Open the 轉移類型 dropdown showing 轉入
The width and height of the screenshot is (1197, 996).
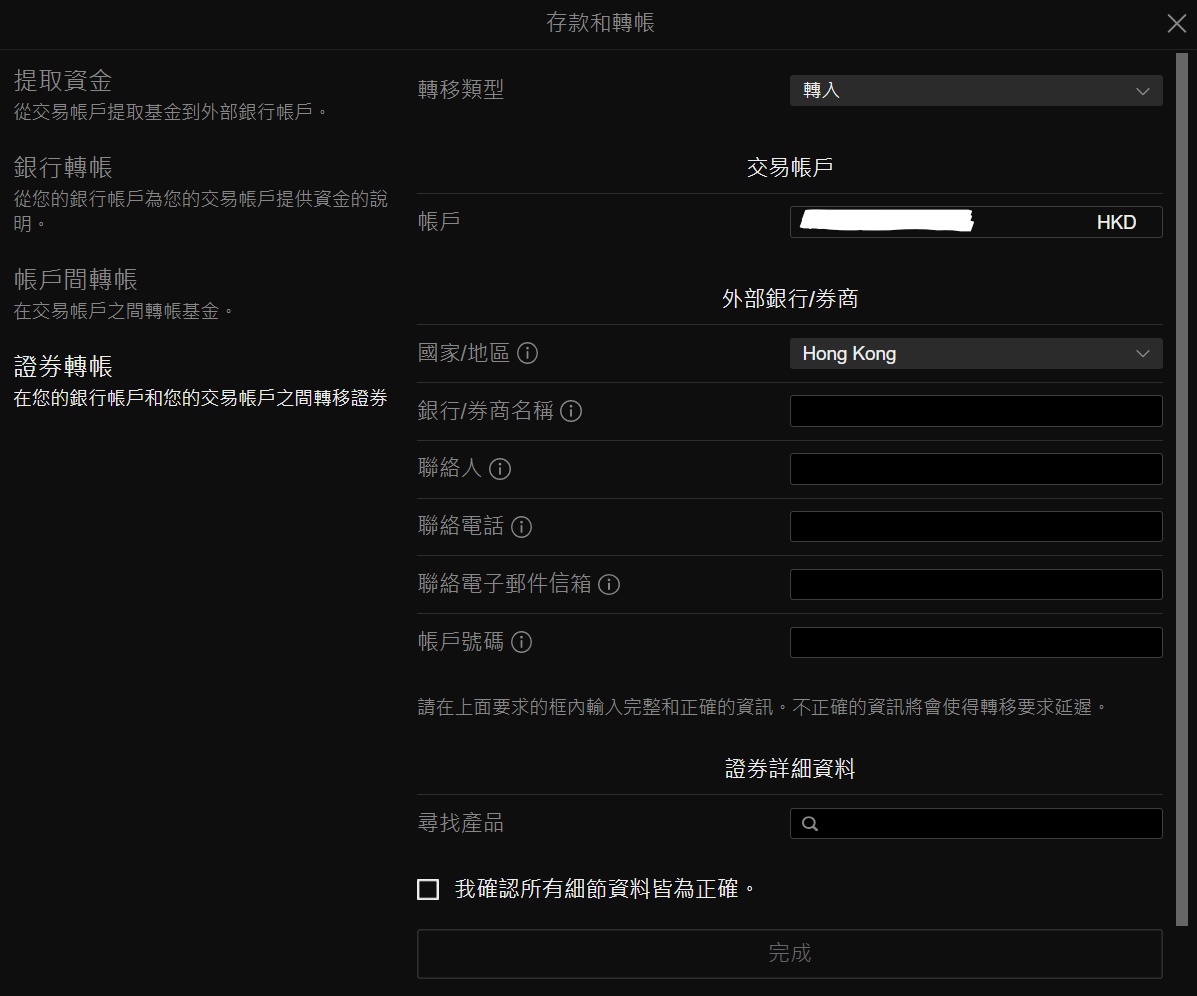[975, 90]
